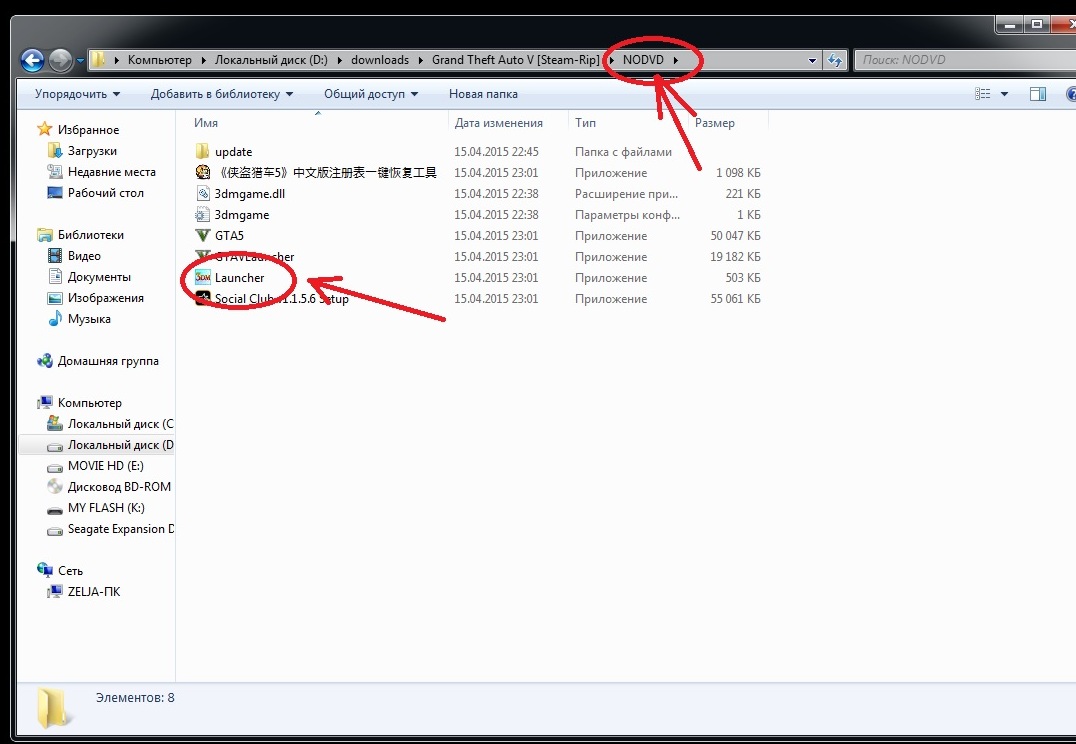Click the folder icon in address bar

point(98,60)
